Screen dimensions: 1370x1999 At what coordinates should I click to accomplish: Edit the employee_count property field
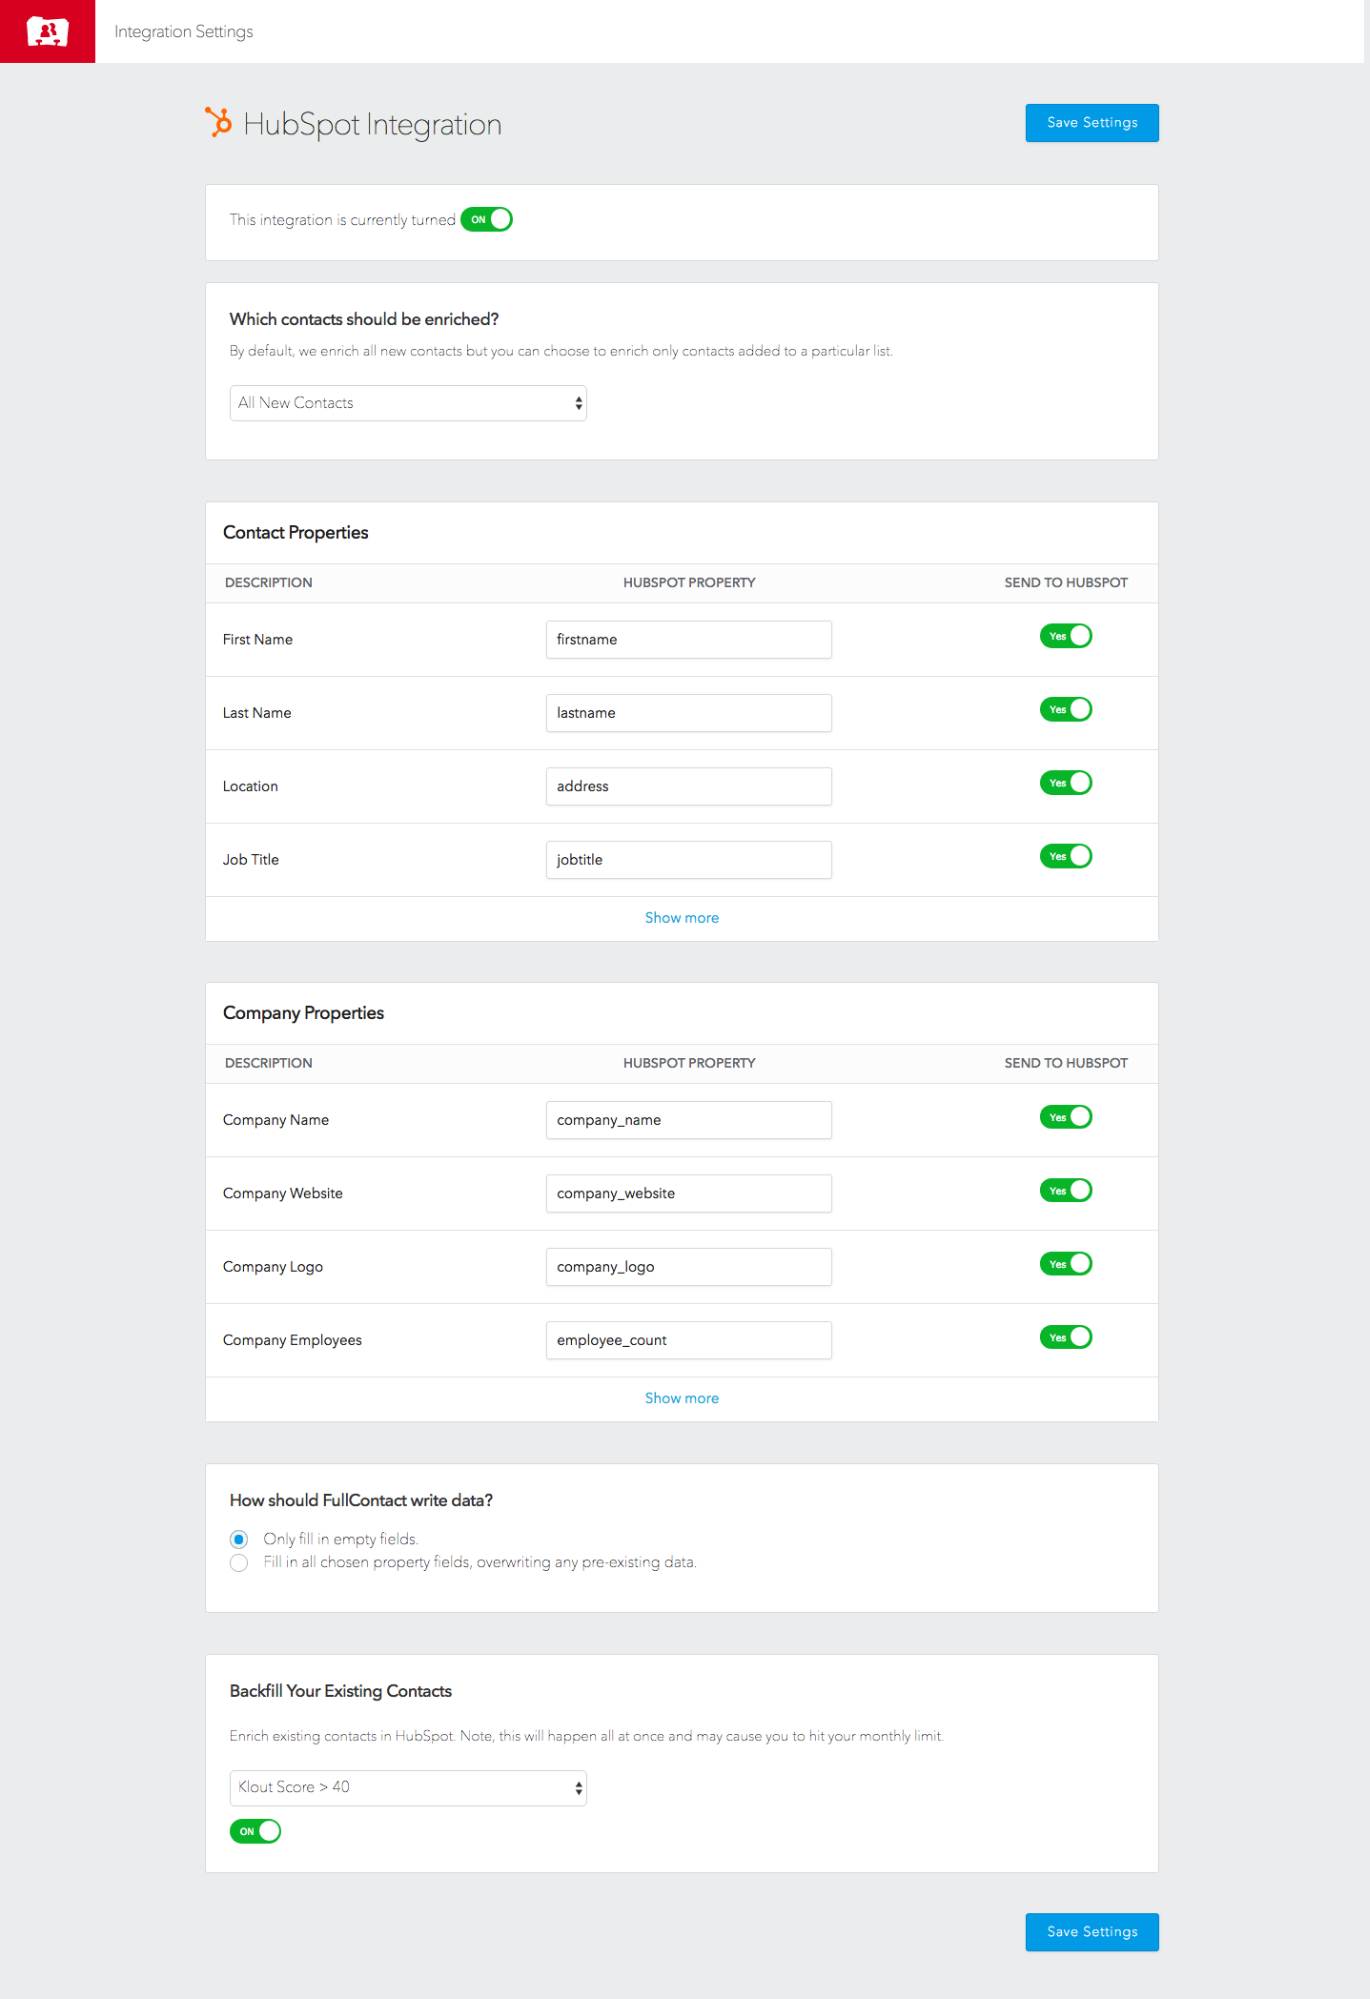coord(689,1341)
